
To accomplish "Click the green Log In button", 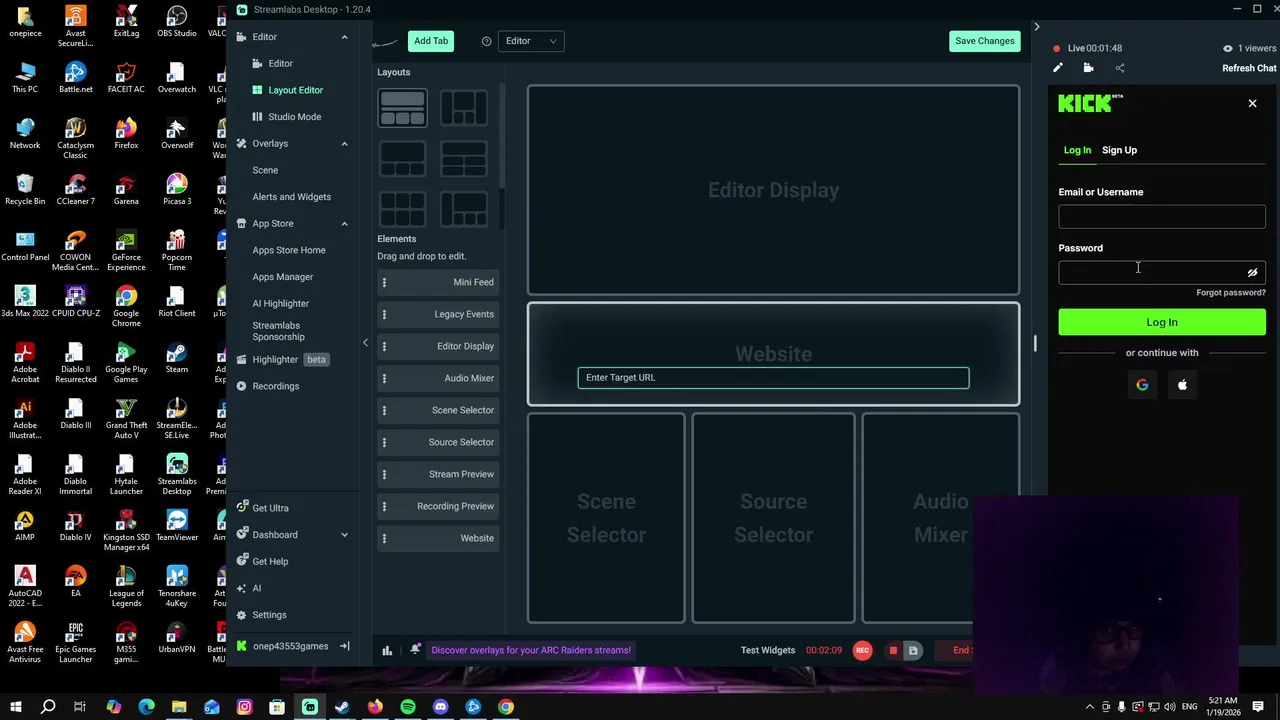I will click(x=1162, y=322).
